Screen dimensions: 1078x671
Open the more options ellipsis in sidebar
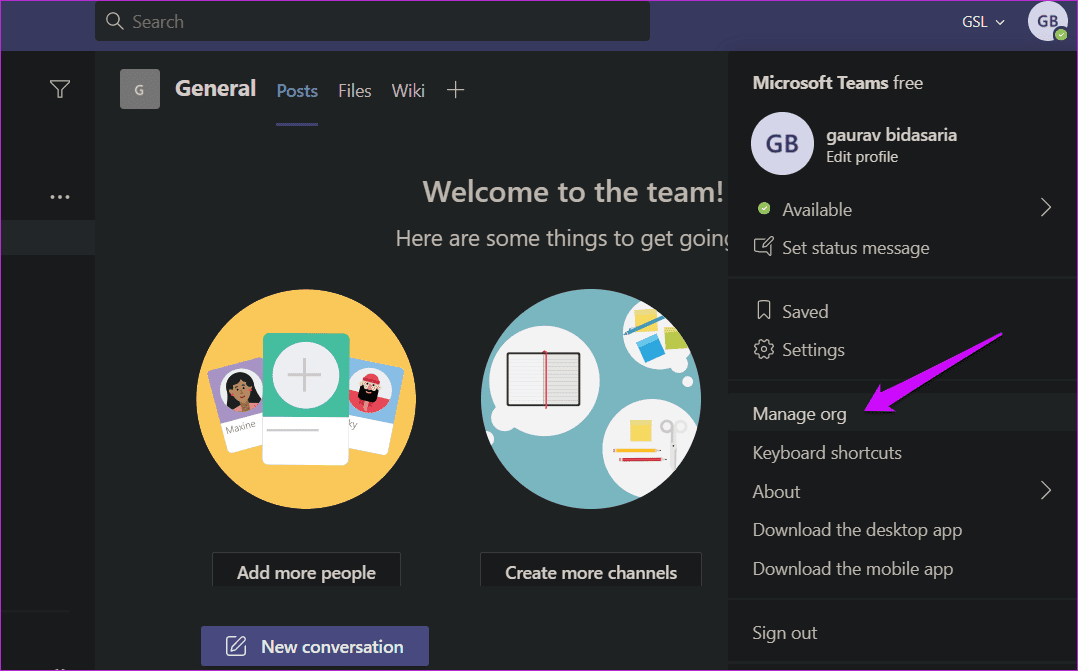pos(60,197)
